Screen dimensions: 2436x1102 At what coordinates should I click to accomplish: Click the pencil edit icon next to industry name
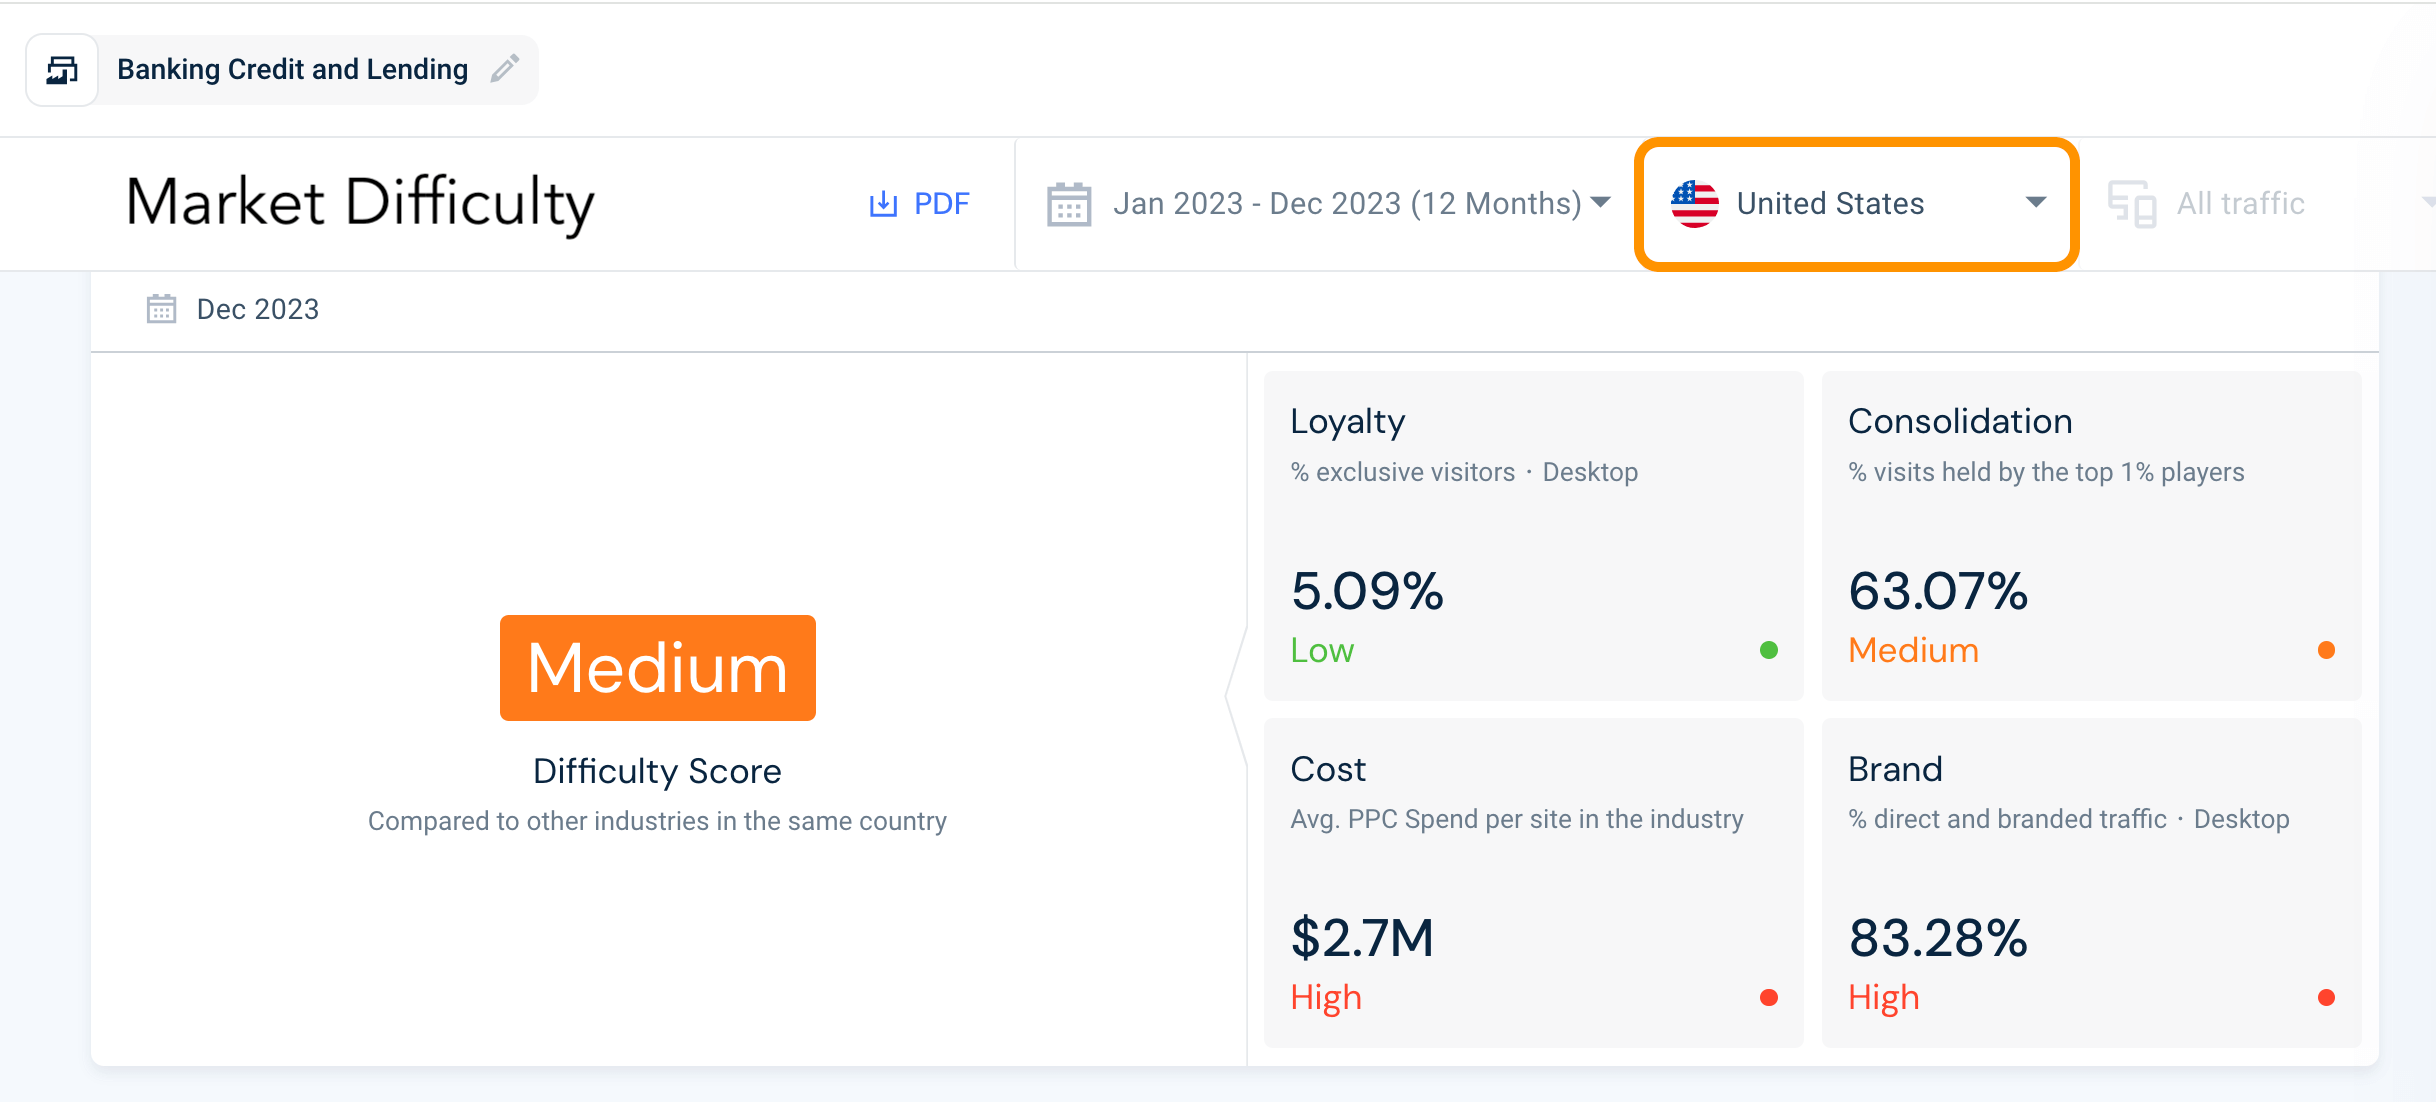504,69
